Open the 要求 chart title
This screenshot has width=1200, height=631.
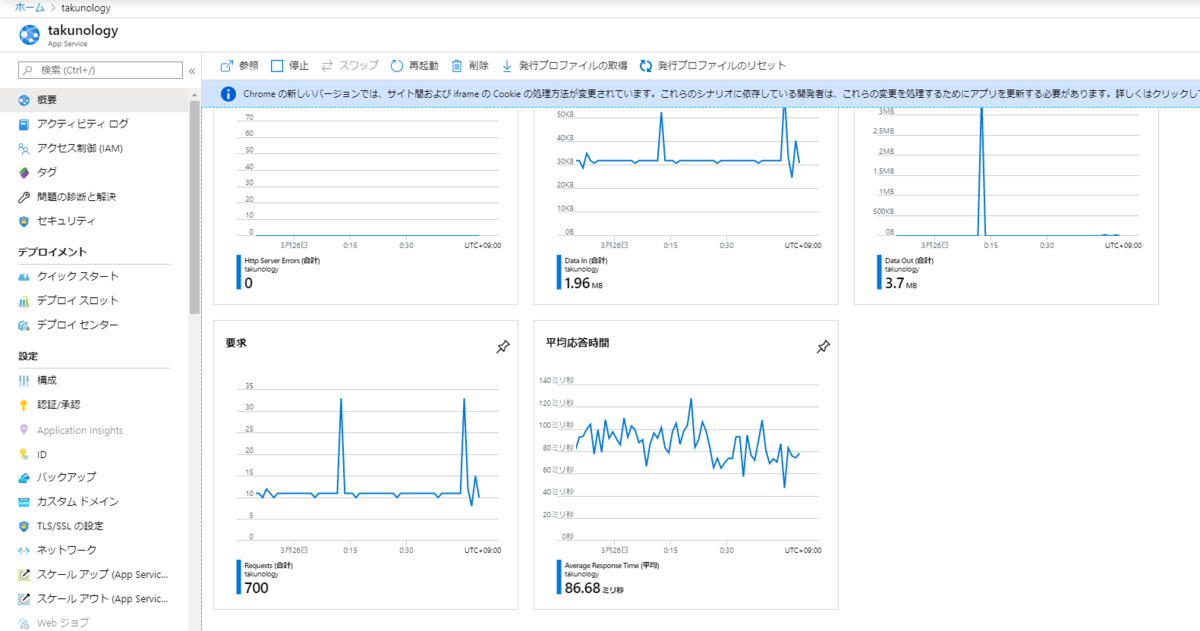tap(236, 343)
